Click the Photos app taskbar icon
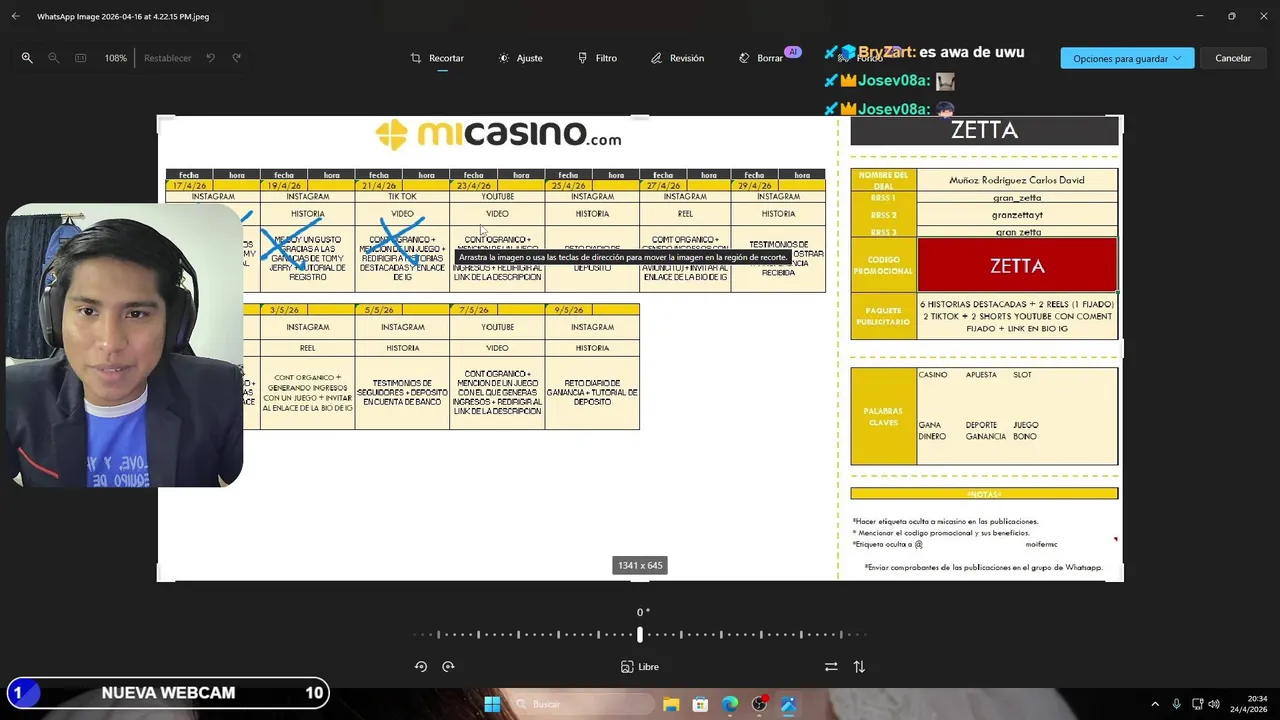This screenshot has width=1280, height=720. [788, 704]
